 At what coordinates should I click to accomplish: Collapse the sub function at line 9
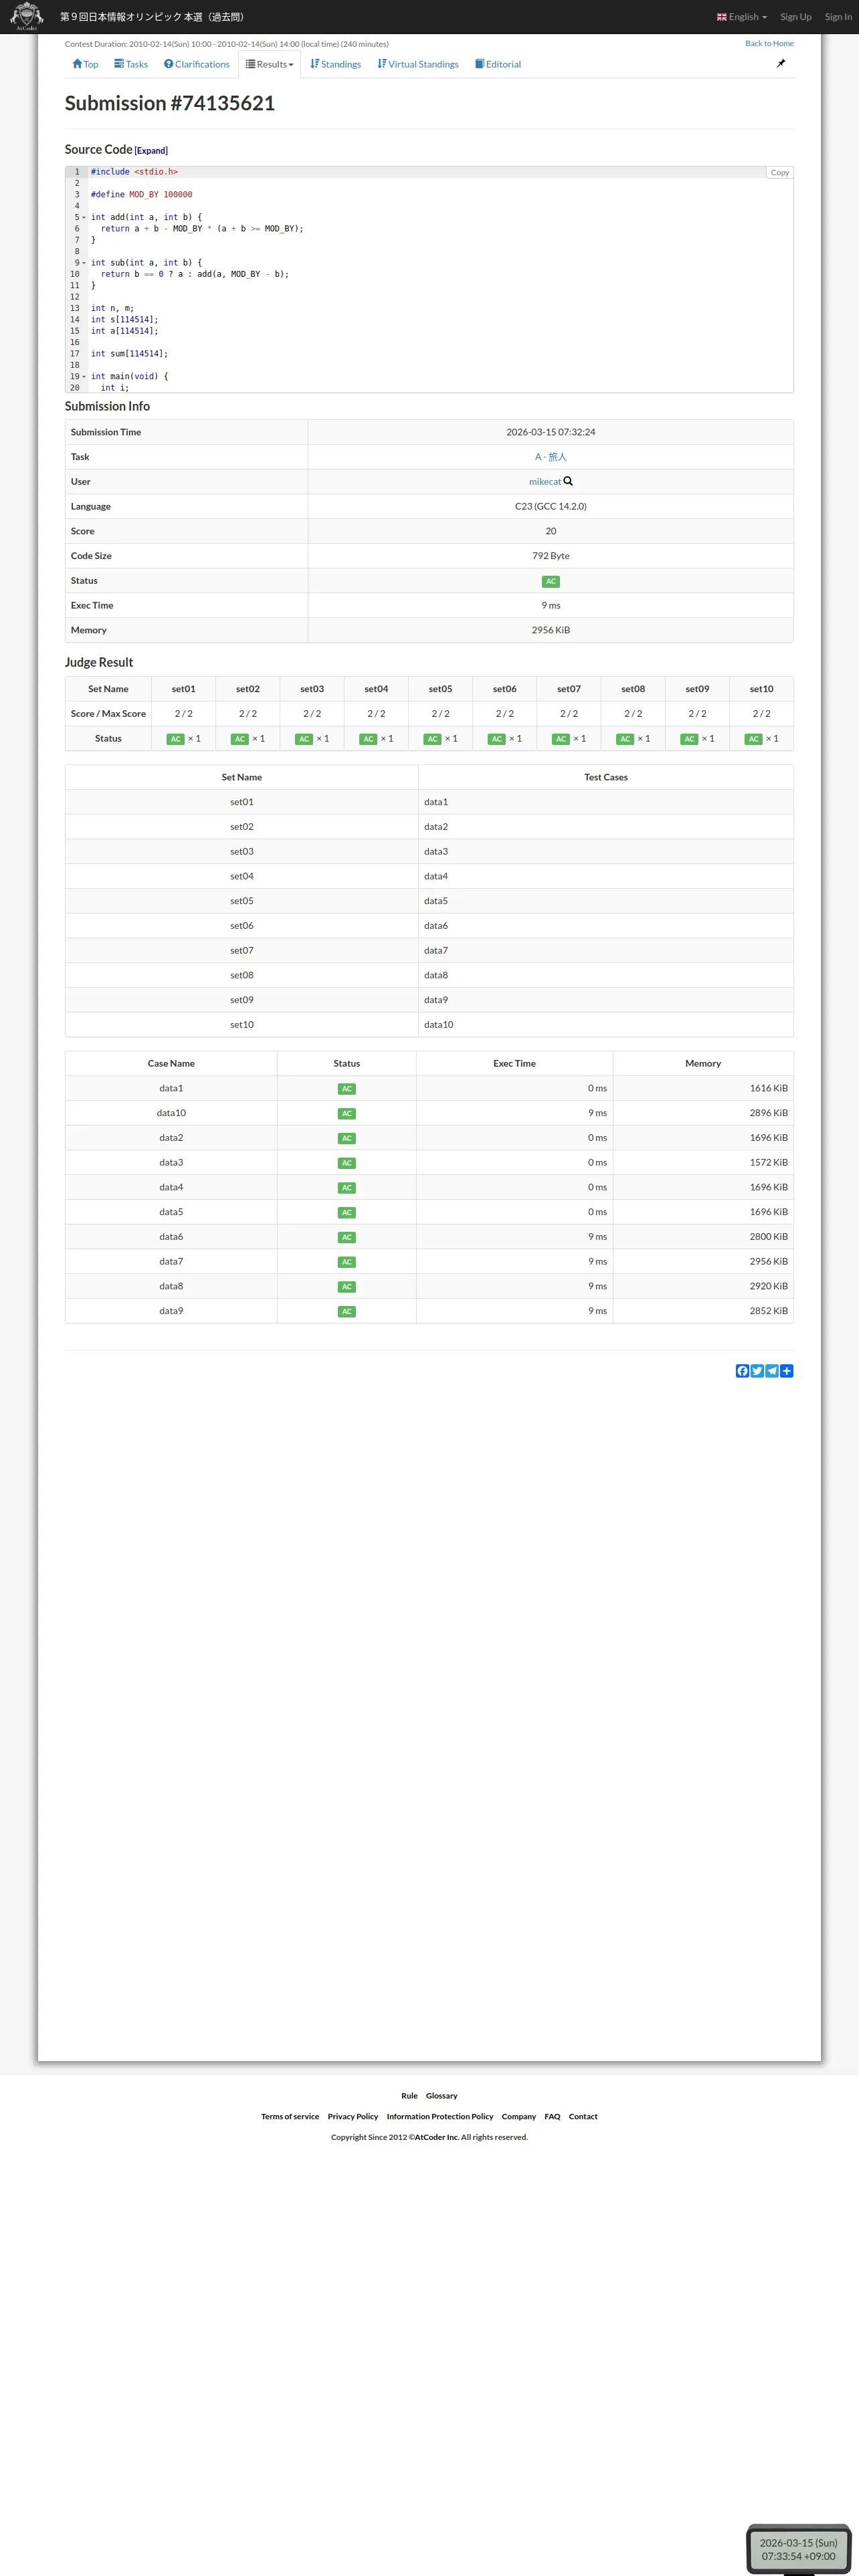84,263
